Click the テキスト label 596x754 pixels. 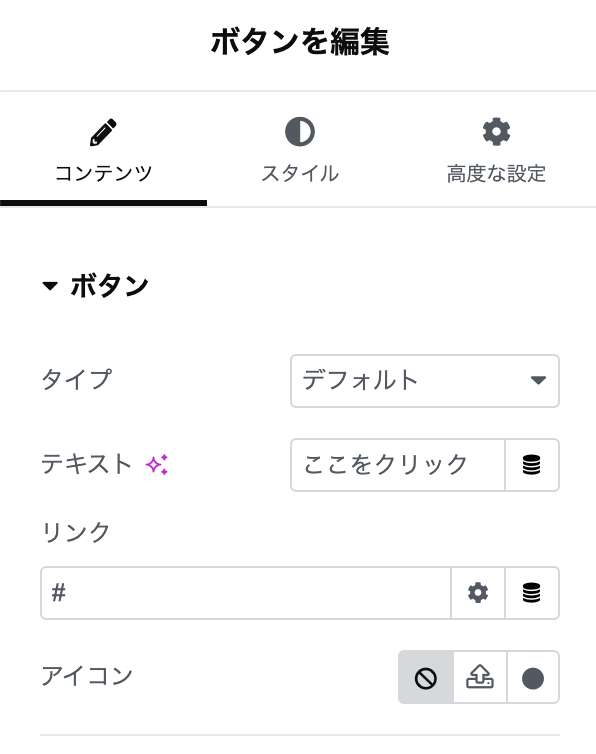tap(86, 465)
